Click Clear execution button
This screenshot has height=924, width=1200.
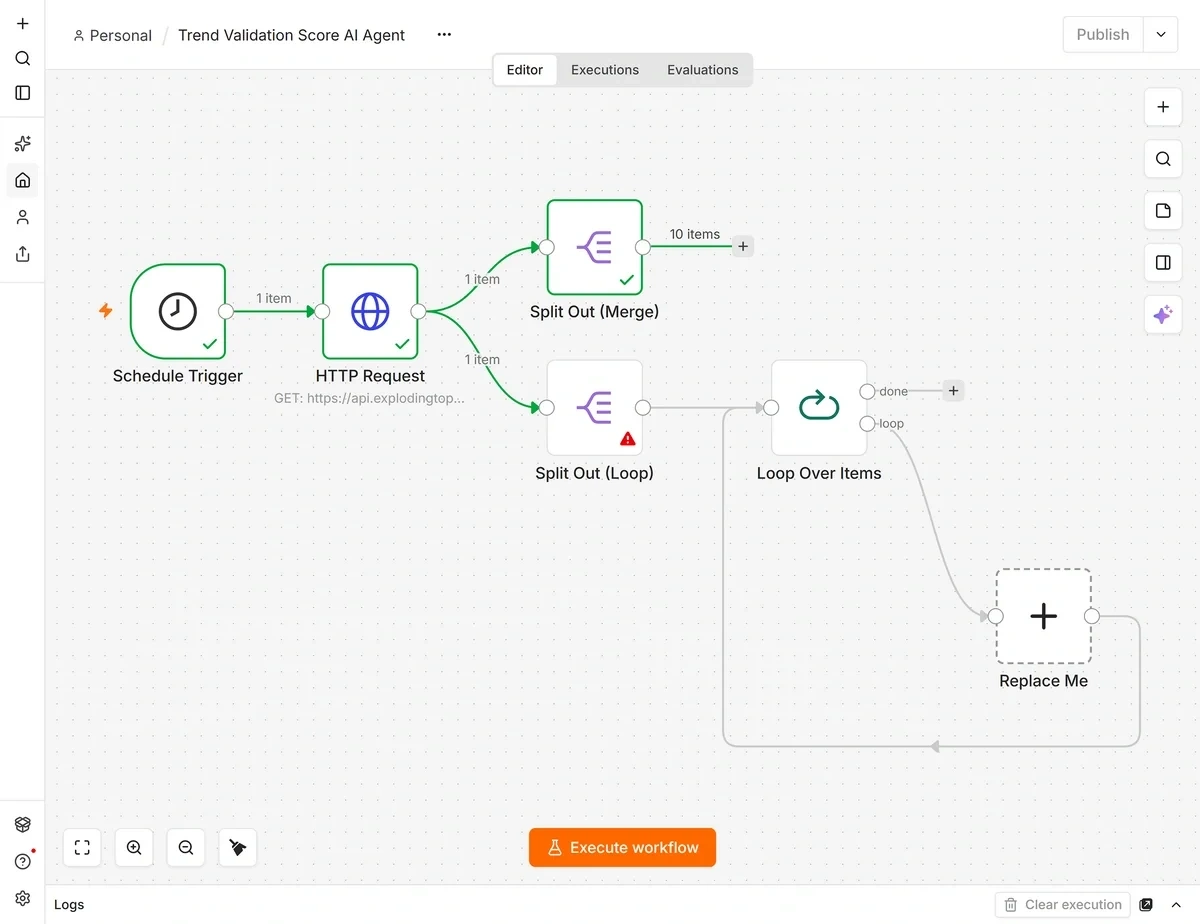1062,904
